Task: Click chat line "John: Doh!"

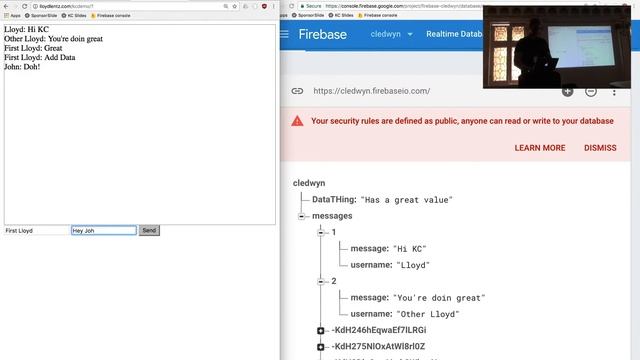Action: (22, 67)
